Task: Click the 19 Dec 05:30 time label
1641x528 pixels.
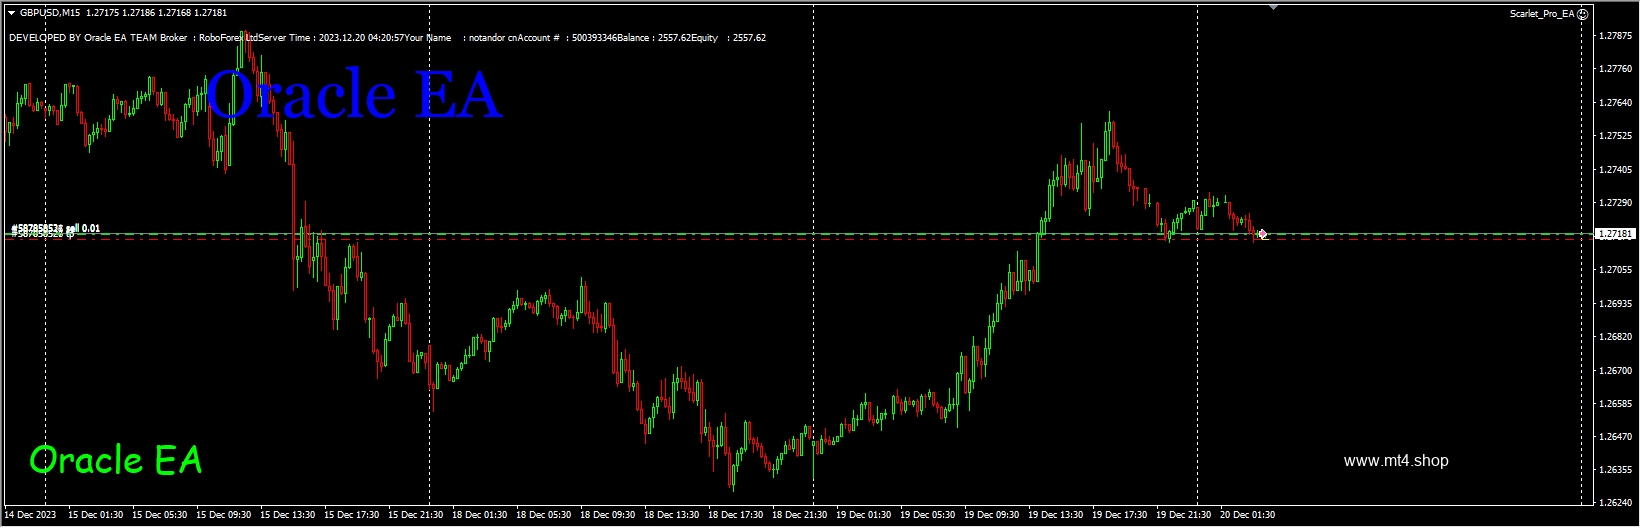Action: tap(928, 515)
